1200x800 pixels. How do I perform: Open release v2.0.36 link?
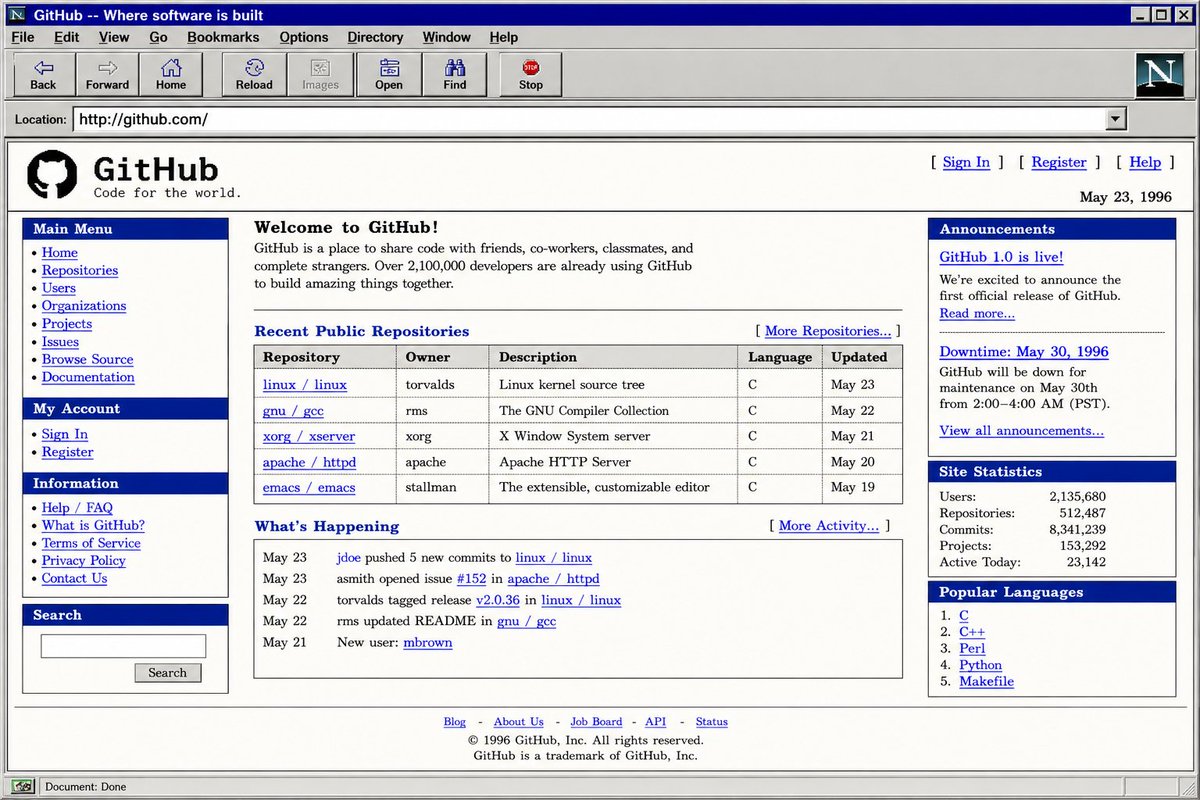coord(498,600)
